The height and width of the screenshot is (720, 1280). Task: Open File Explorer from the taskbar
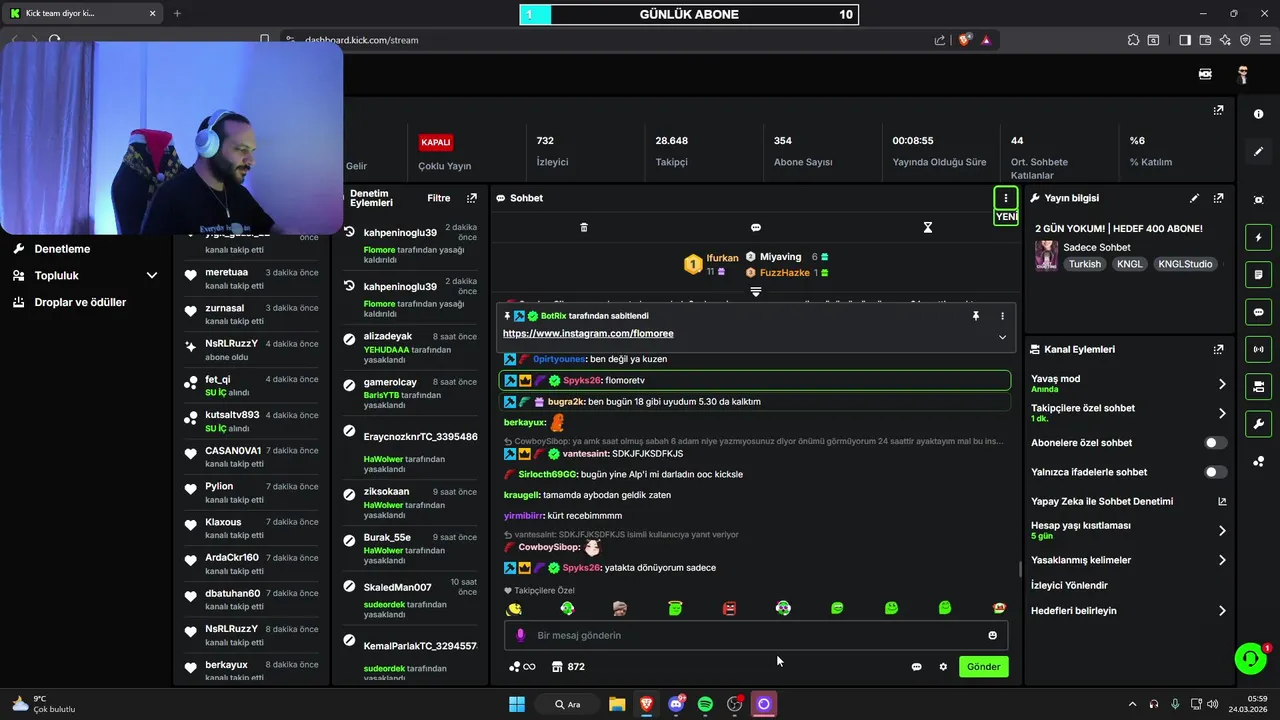[617, 704]
